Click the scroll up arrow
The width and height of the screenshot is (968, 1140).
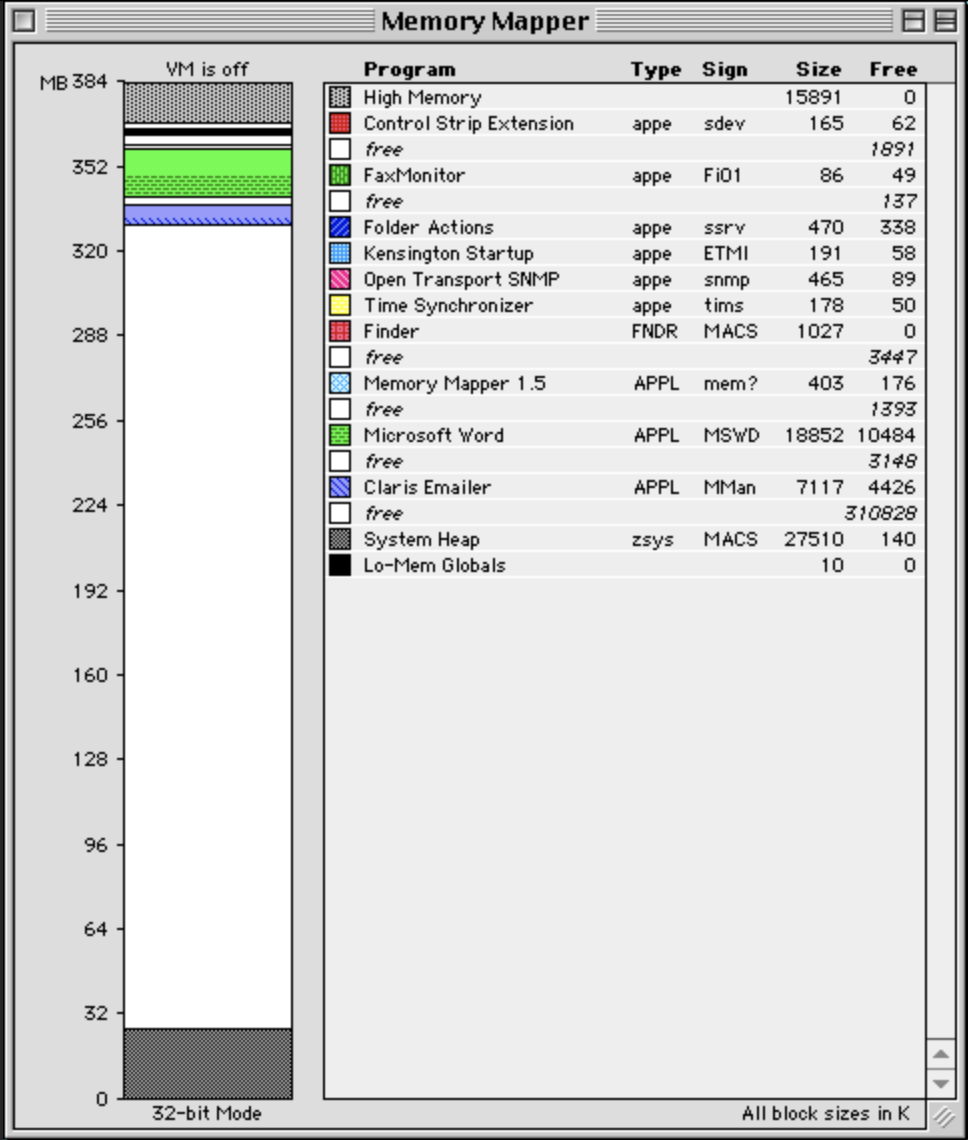click(x=940, y=1054)
